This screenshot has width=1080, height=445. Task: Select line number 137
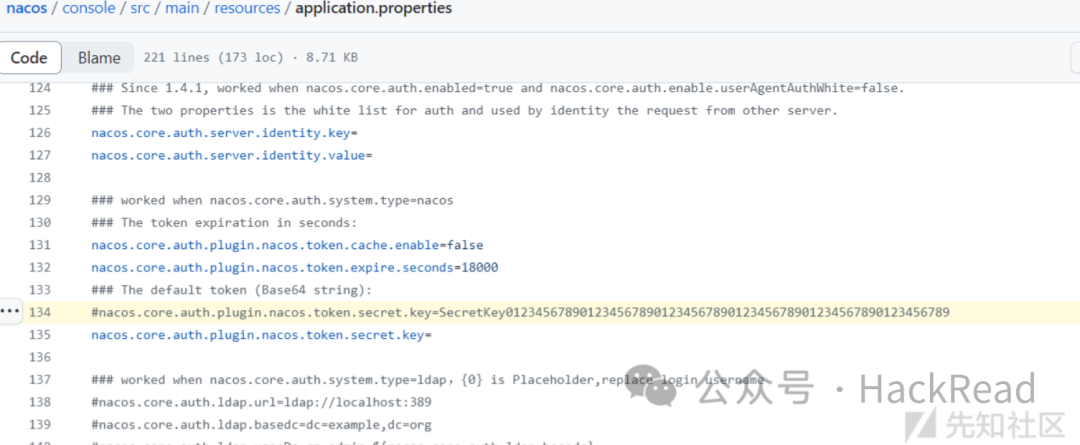tap(39, 380)
